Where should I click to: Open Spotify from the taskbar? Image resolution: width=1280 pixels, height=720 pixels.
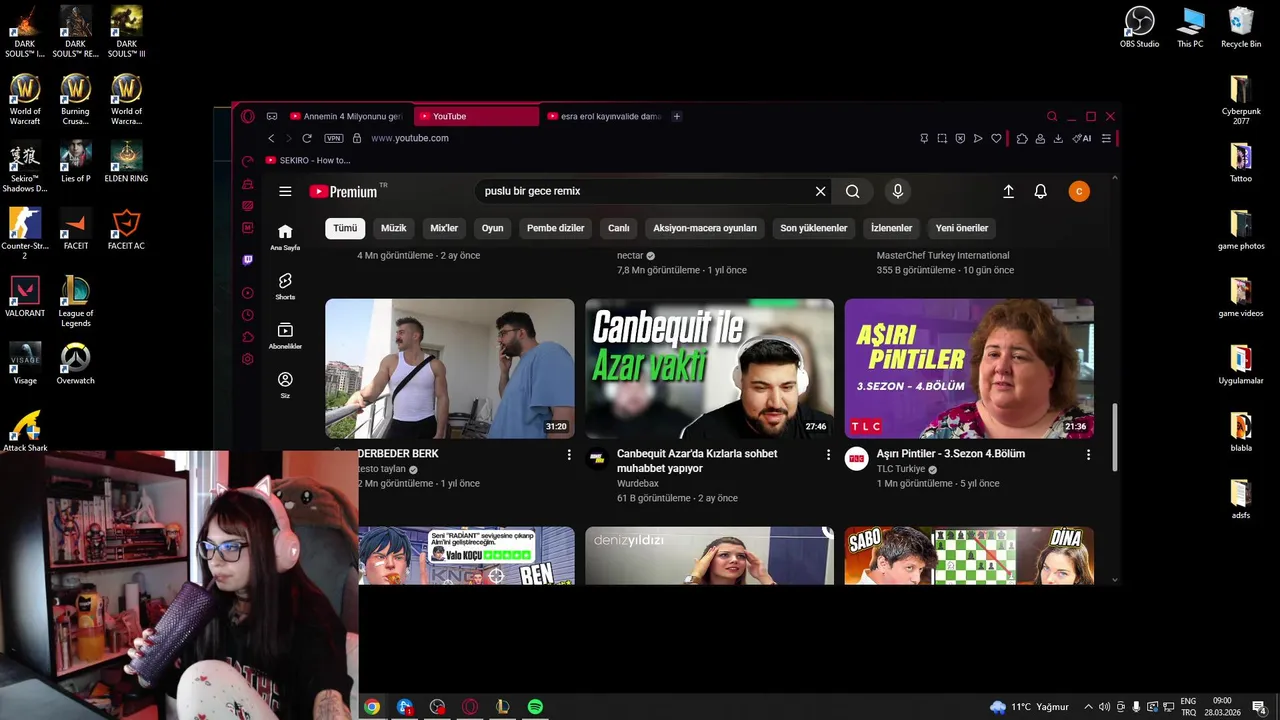[x=535, y=707]
